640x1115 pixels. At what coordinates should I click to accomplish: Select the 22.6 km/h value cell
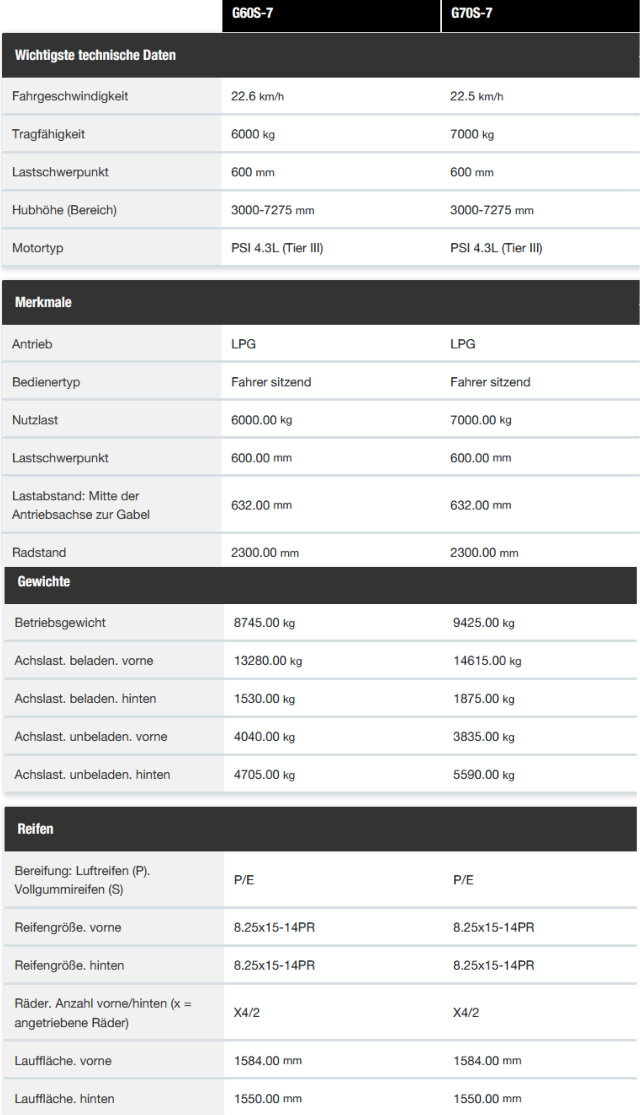[257, 96]
